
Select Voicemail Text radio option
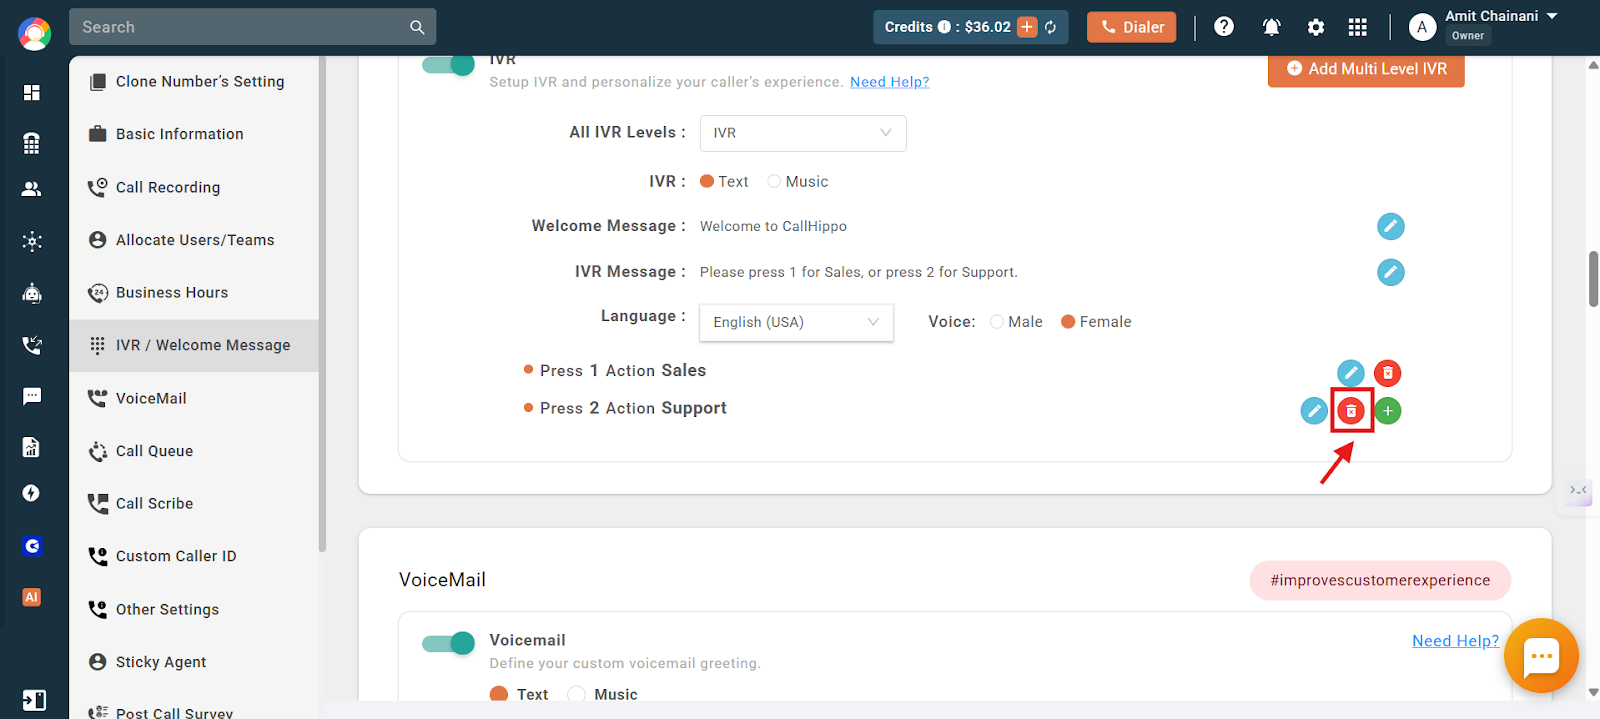tap(499, 694)
